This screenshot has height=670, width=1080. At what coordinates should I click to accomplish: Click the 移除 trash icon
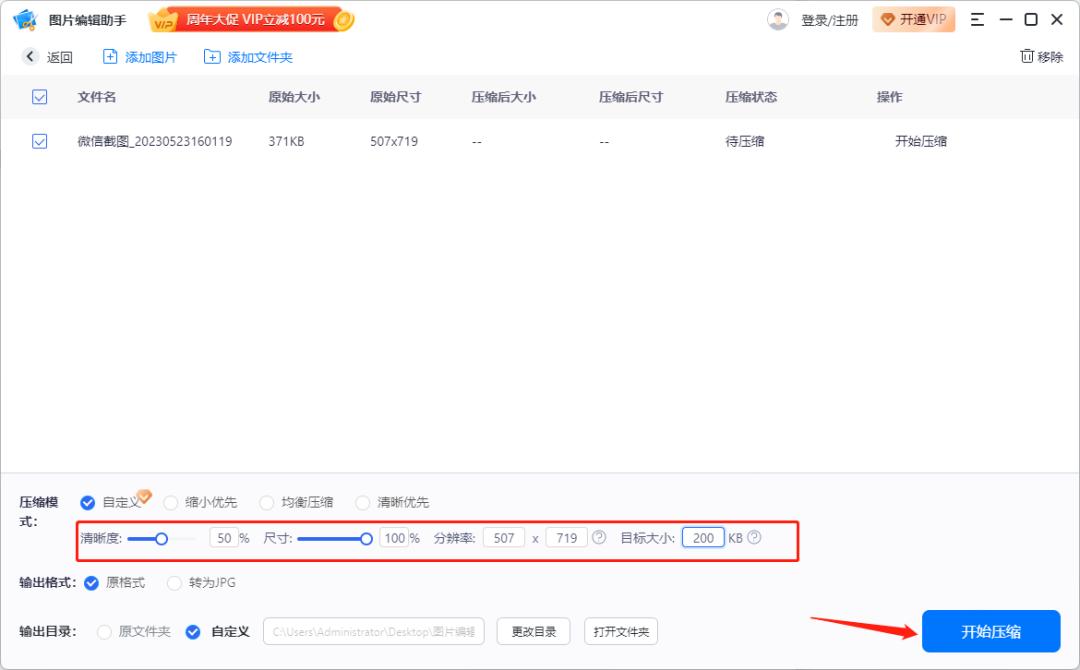tap(1025, 57)
